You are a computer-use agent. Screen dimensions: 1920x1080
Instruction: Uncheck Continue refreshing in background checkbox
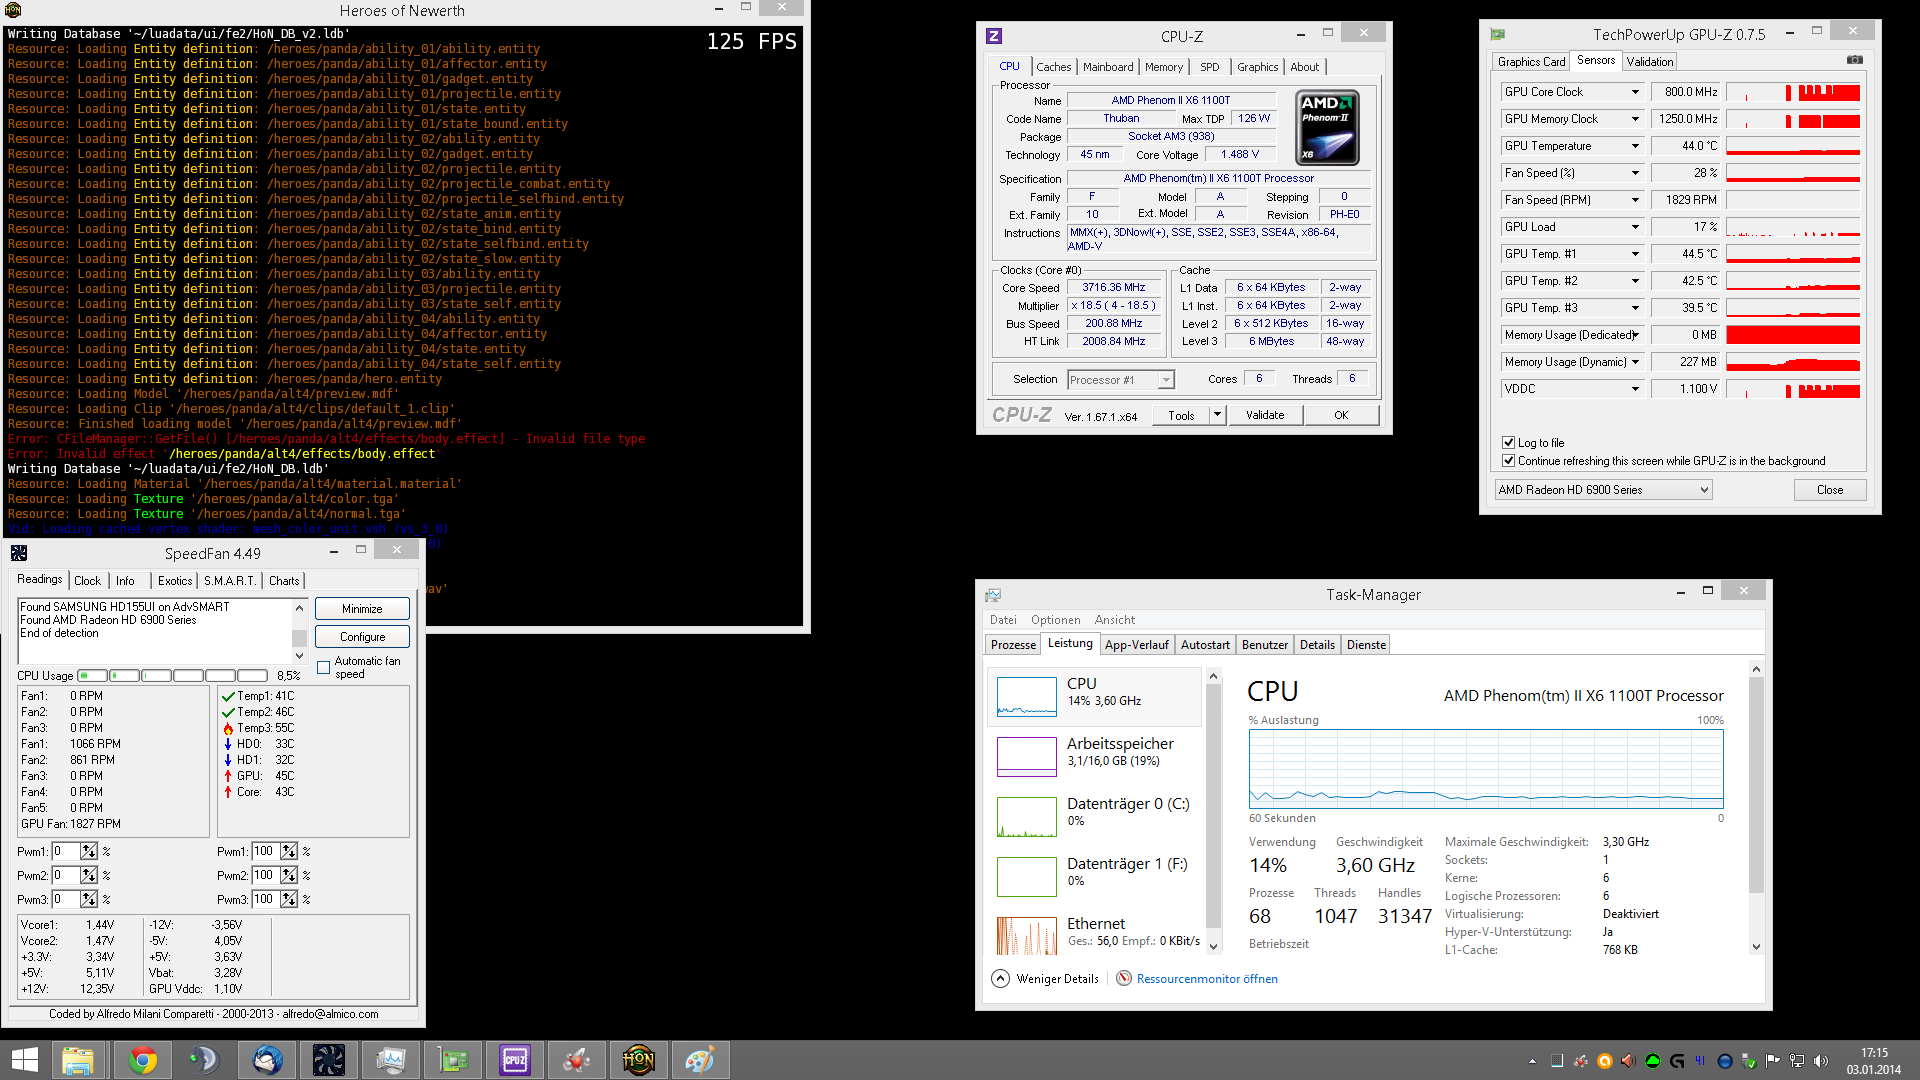1508,461
